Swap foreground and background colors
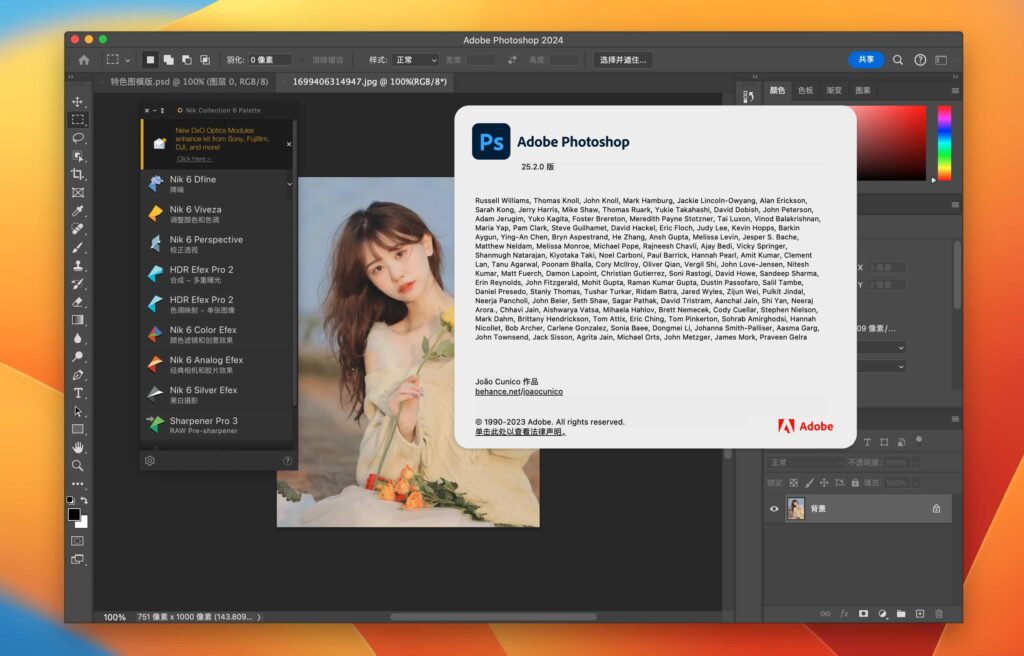 [x=84, y=500]
